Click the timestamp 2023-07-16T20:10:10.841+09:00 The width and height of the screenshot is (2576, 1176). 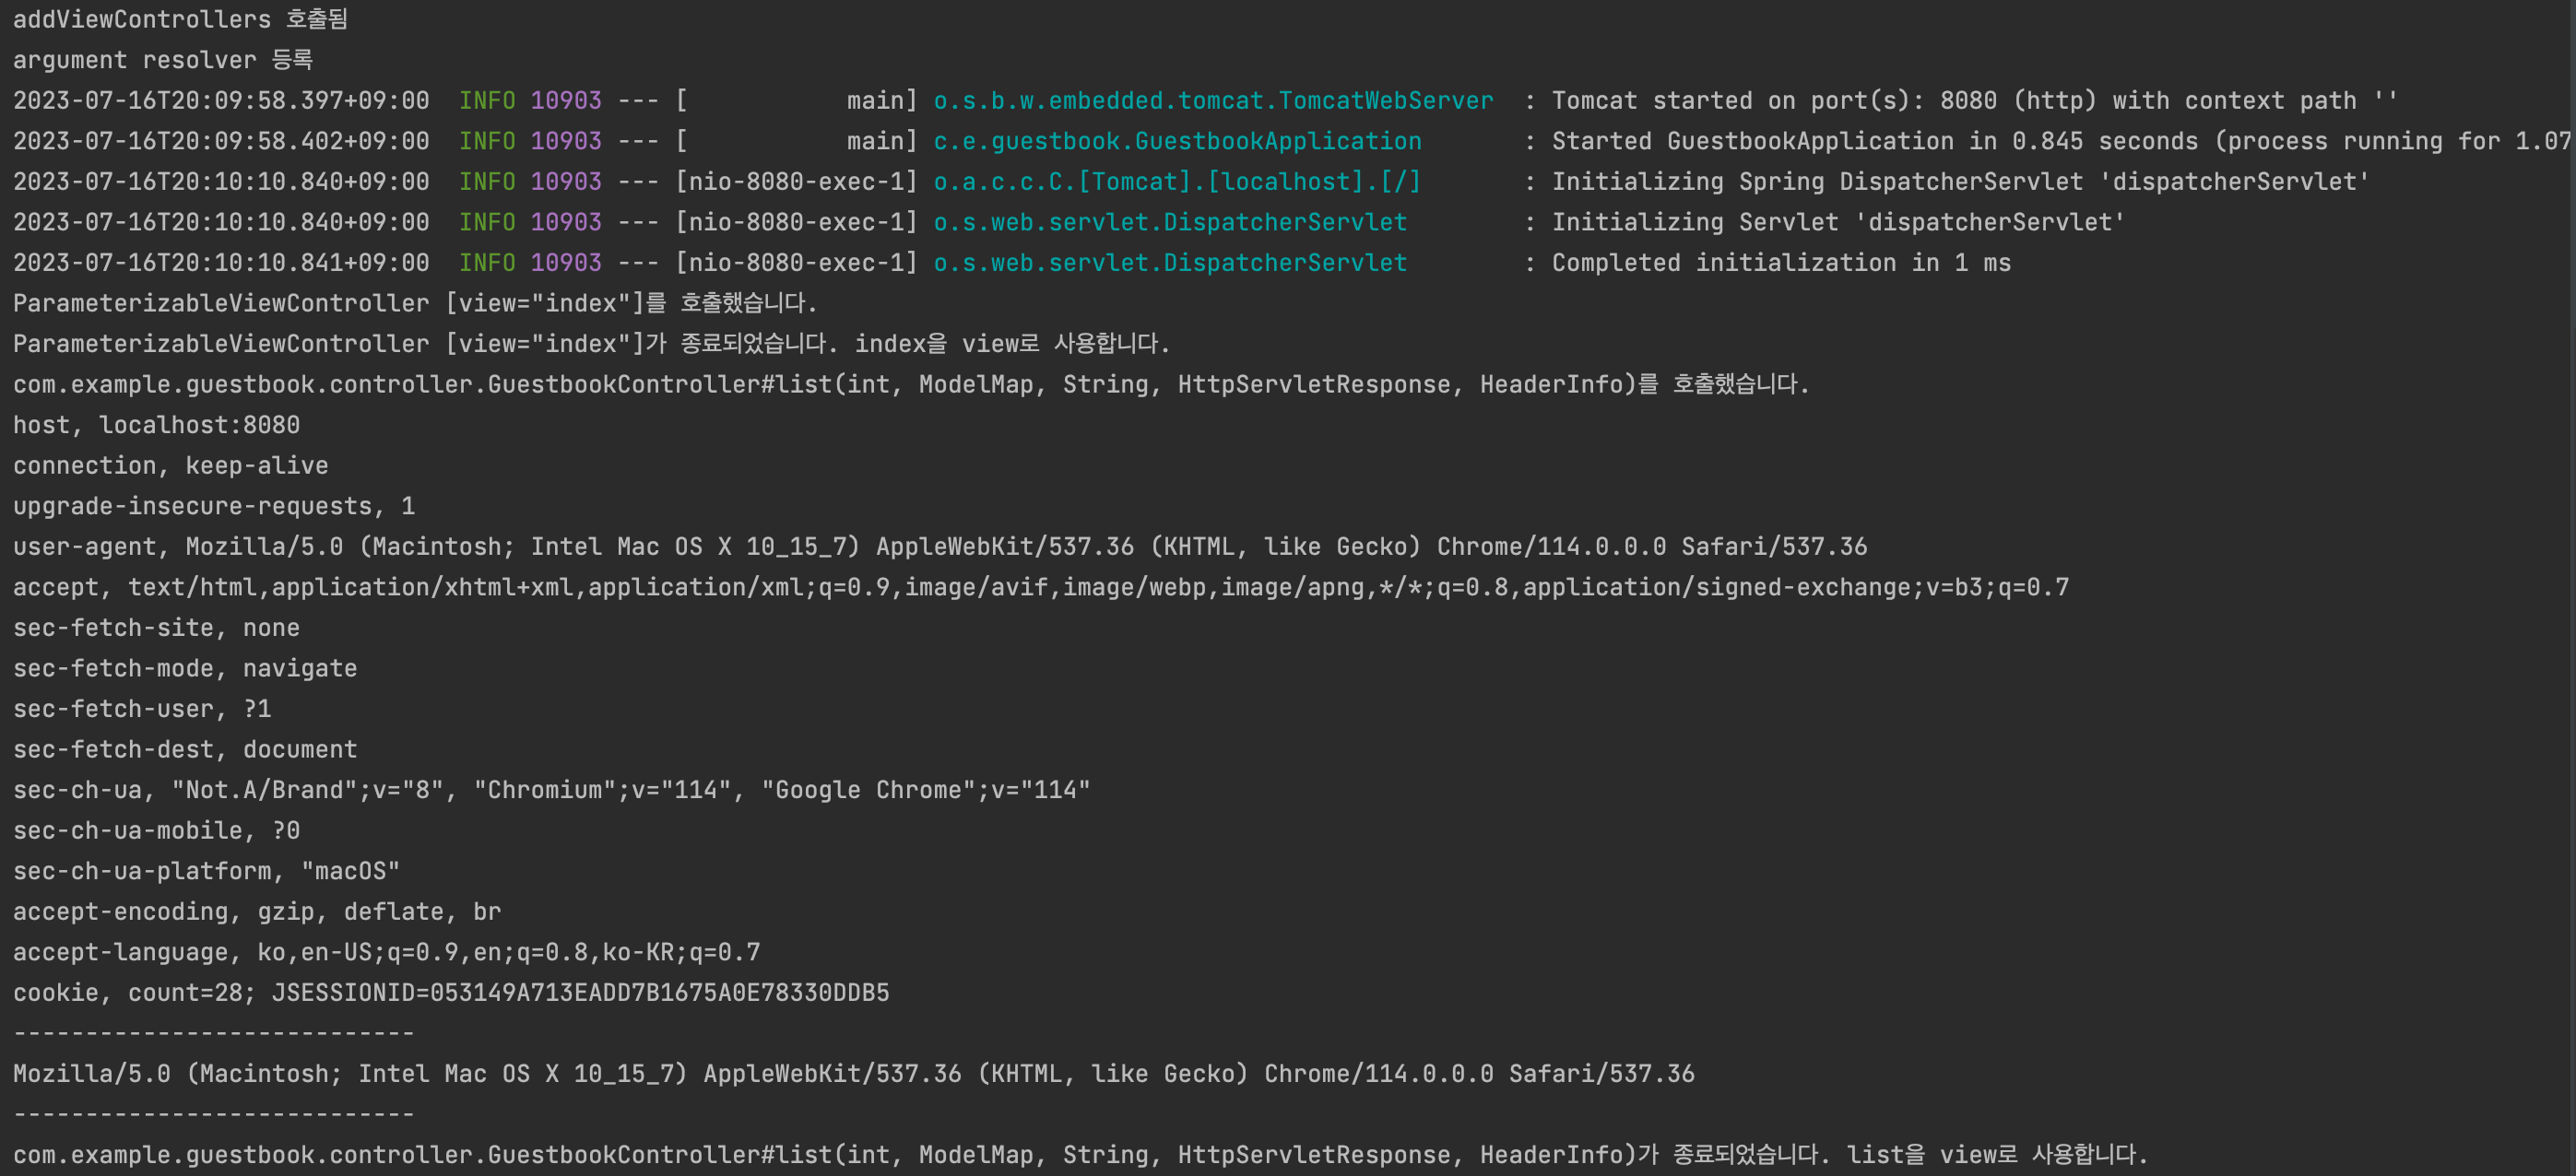click(221, 262)
